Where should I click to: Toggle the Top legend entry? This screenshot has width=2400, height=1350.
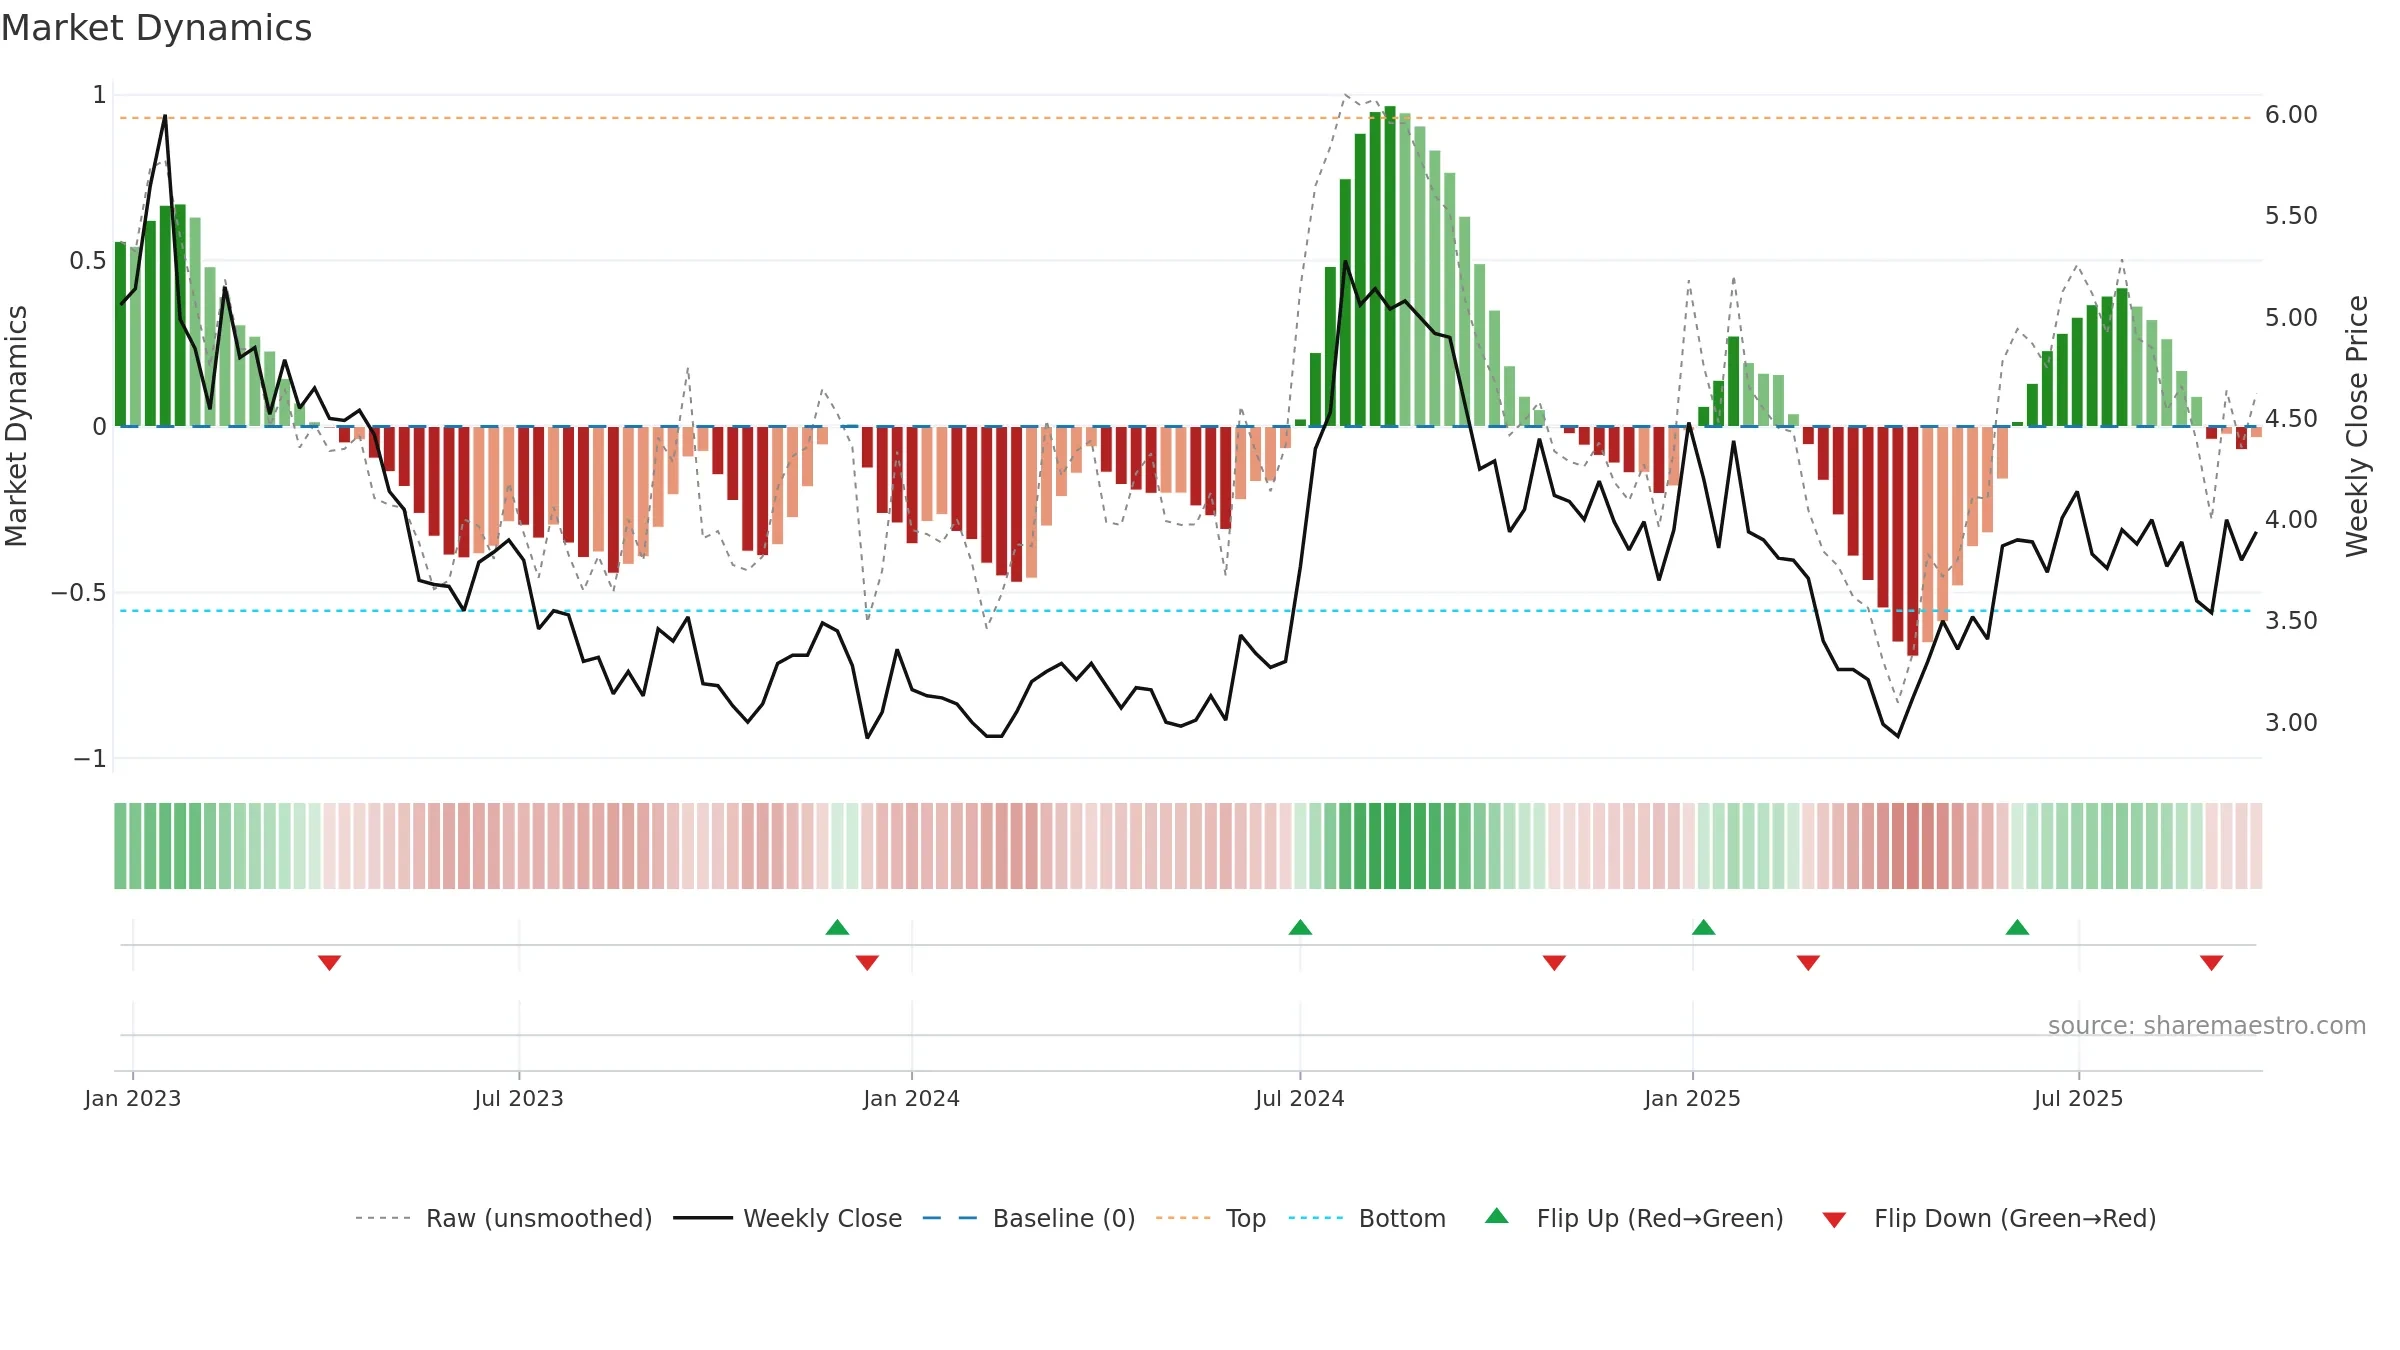click(x=1211, y=1218)
